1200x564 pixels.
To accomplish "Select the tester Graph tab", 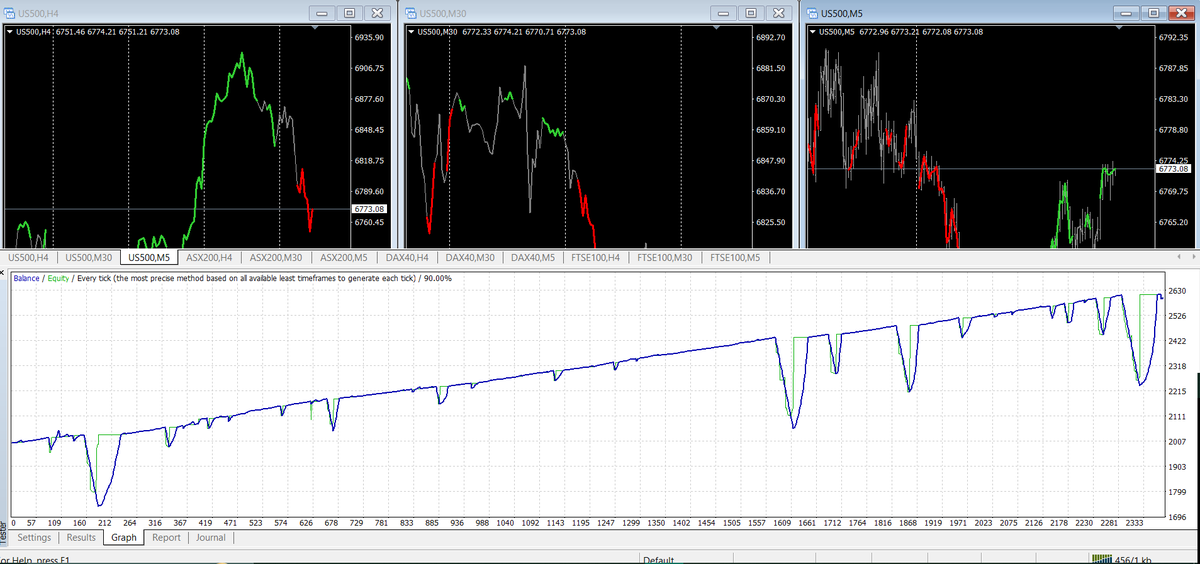I will pyautogui.click(x=124, y=537).
